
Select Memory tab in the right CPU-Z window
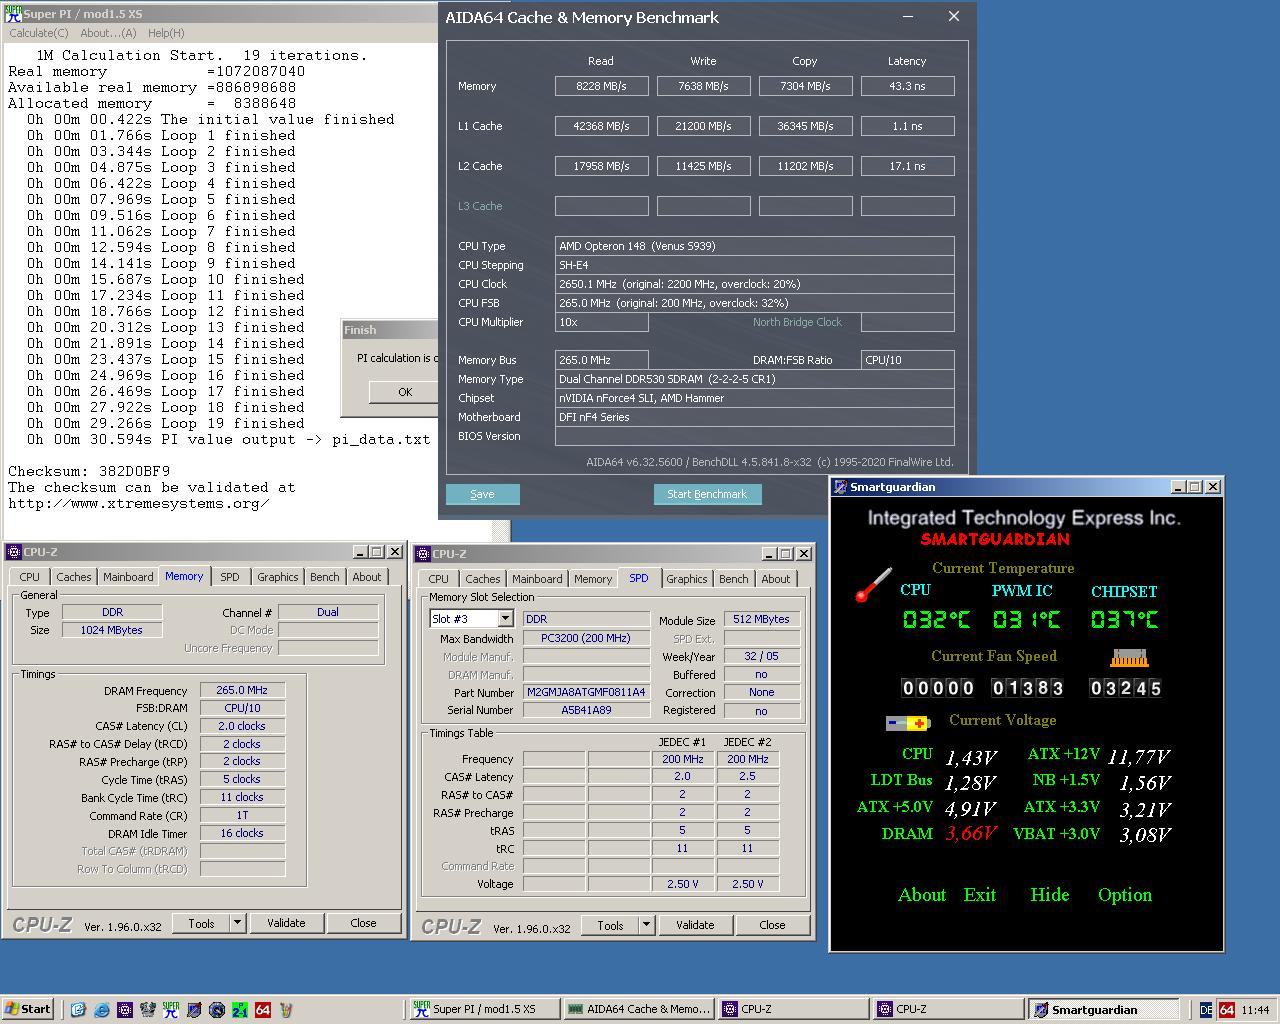pyautogui.click(x=592, y=579)
